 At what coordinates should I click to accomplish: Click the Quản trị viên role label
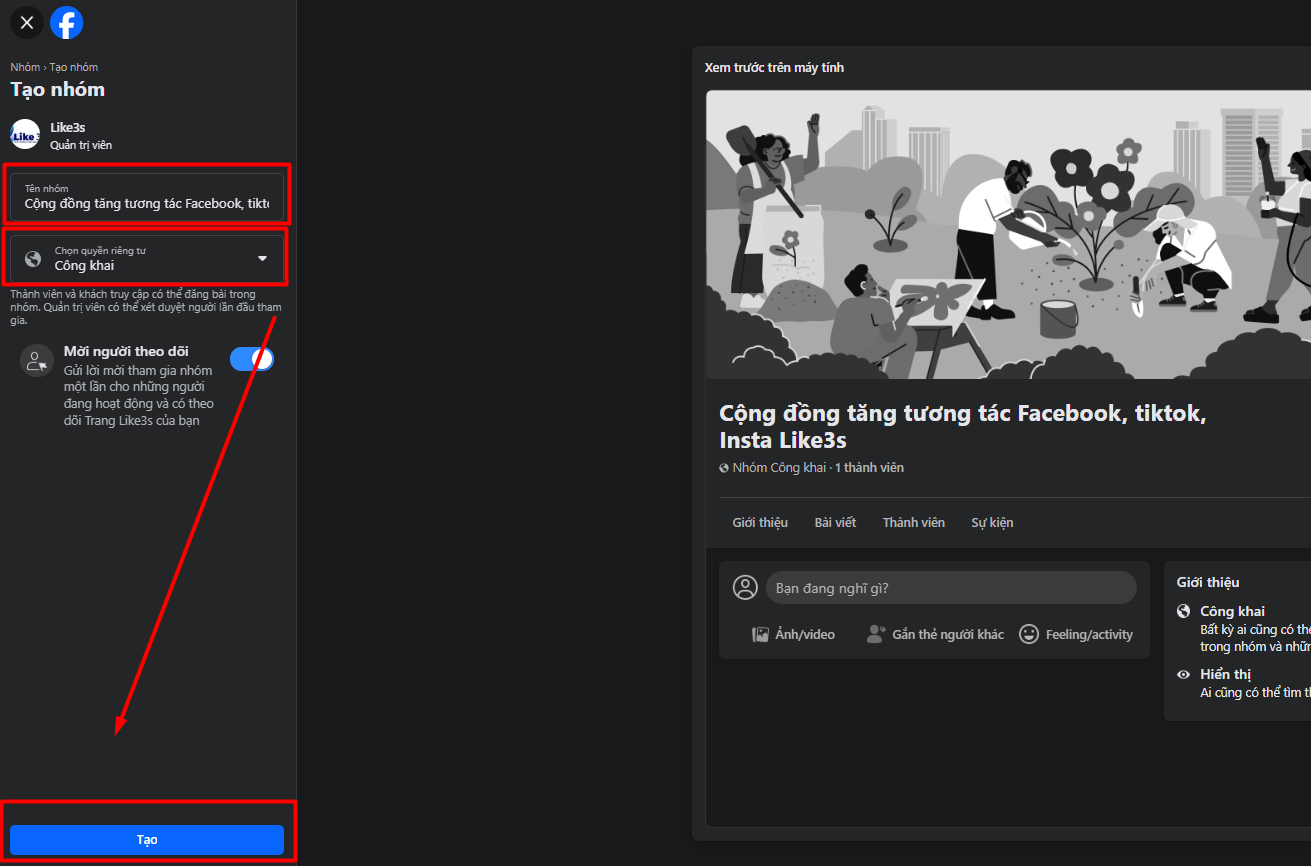81,145
